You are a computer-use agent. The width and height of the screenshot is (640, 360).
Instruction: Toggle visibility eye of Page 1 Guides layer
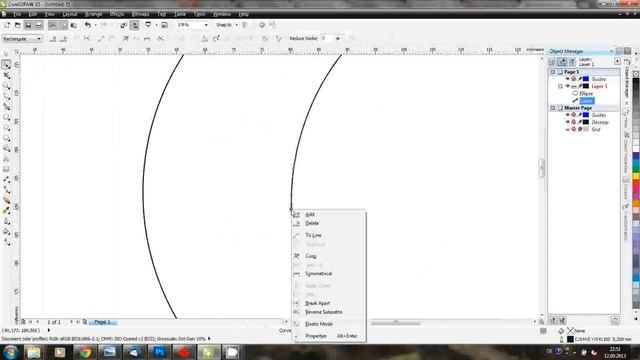[x=567, y=79]
